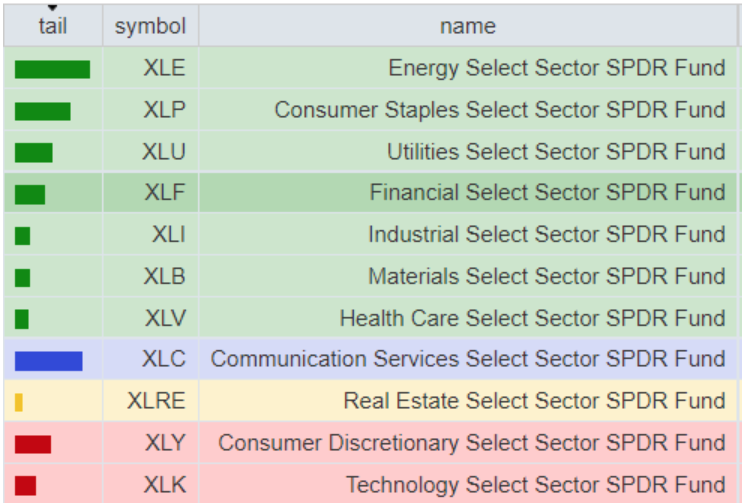This screenshot has width=742, height=504.
Task: Click the green tail bar for XLP
Action: tap(43, 110)
